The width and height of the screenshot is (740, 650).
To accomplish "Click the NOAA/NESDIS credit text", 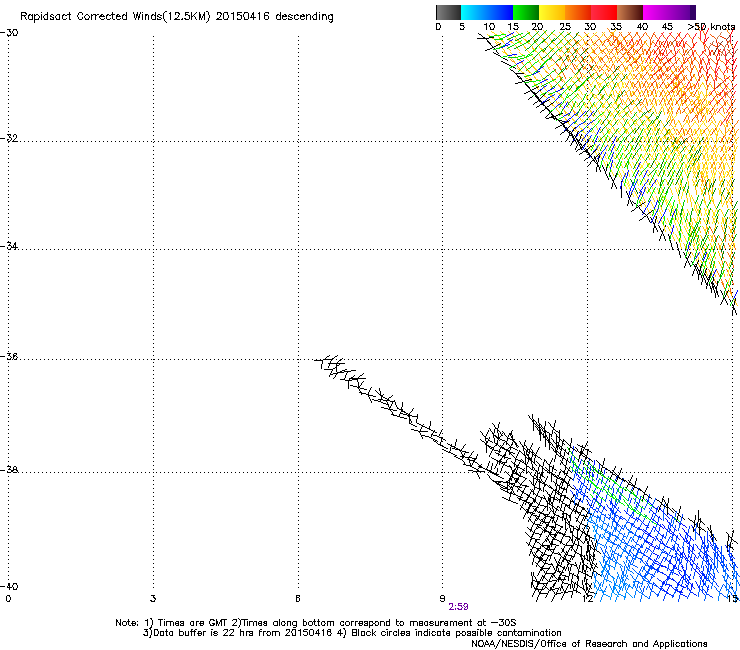I will tap(589, 644).
